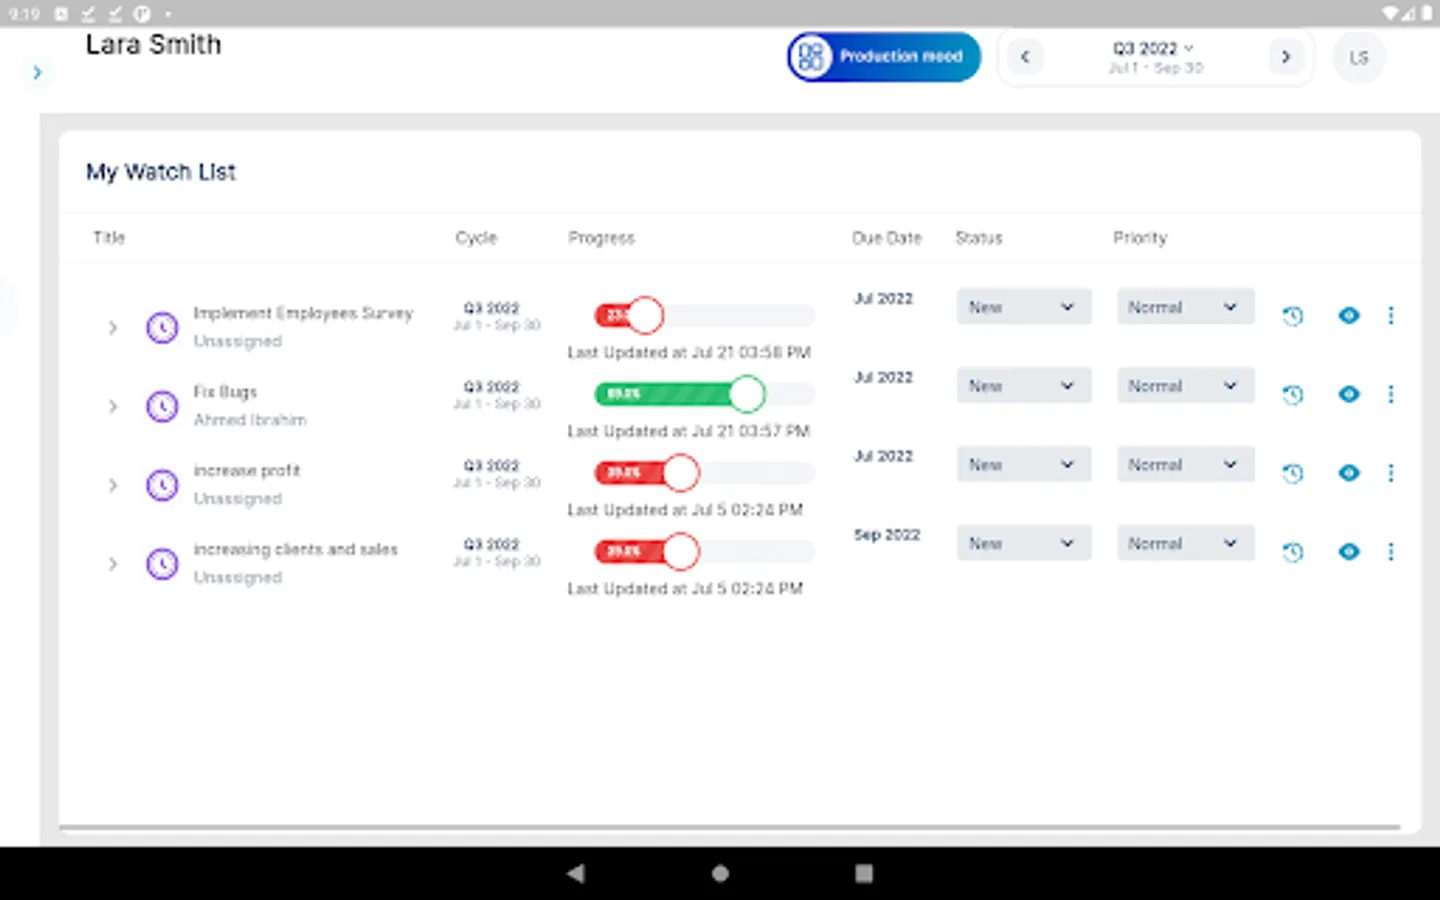Open more options menu for Fix Bugs
Viewport: 1440px width, 900px height.
click(x=1391, y=394)
